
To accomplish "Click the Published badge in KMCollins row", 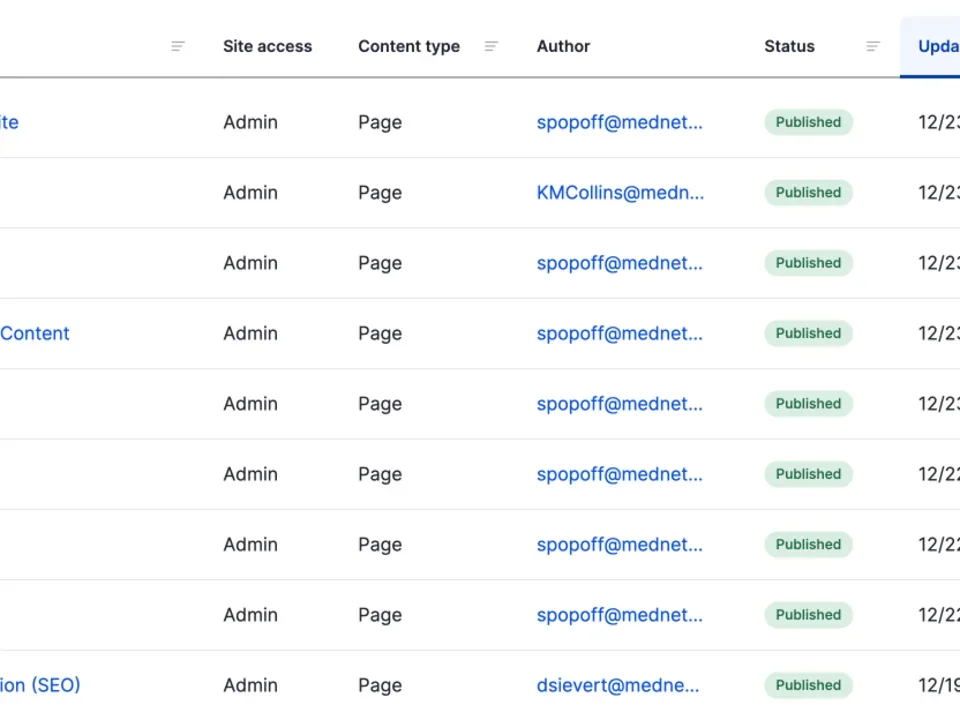I will (808, 193).
